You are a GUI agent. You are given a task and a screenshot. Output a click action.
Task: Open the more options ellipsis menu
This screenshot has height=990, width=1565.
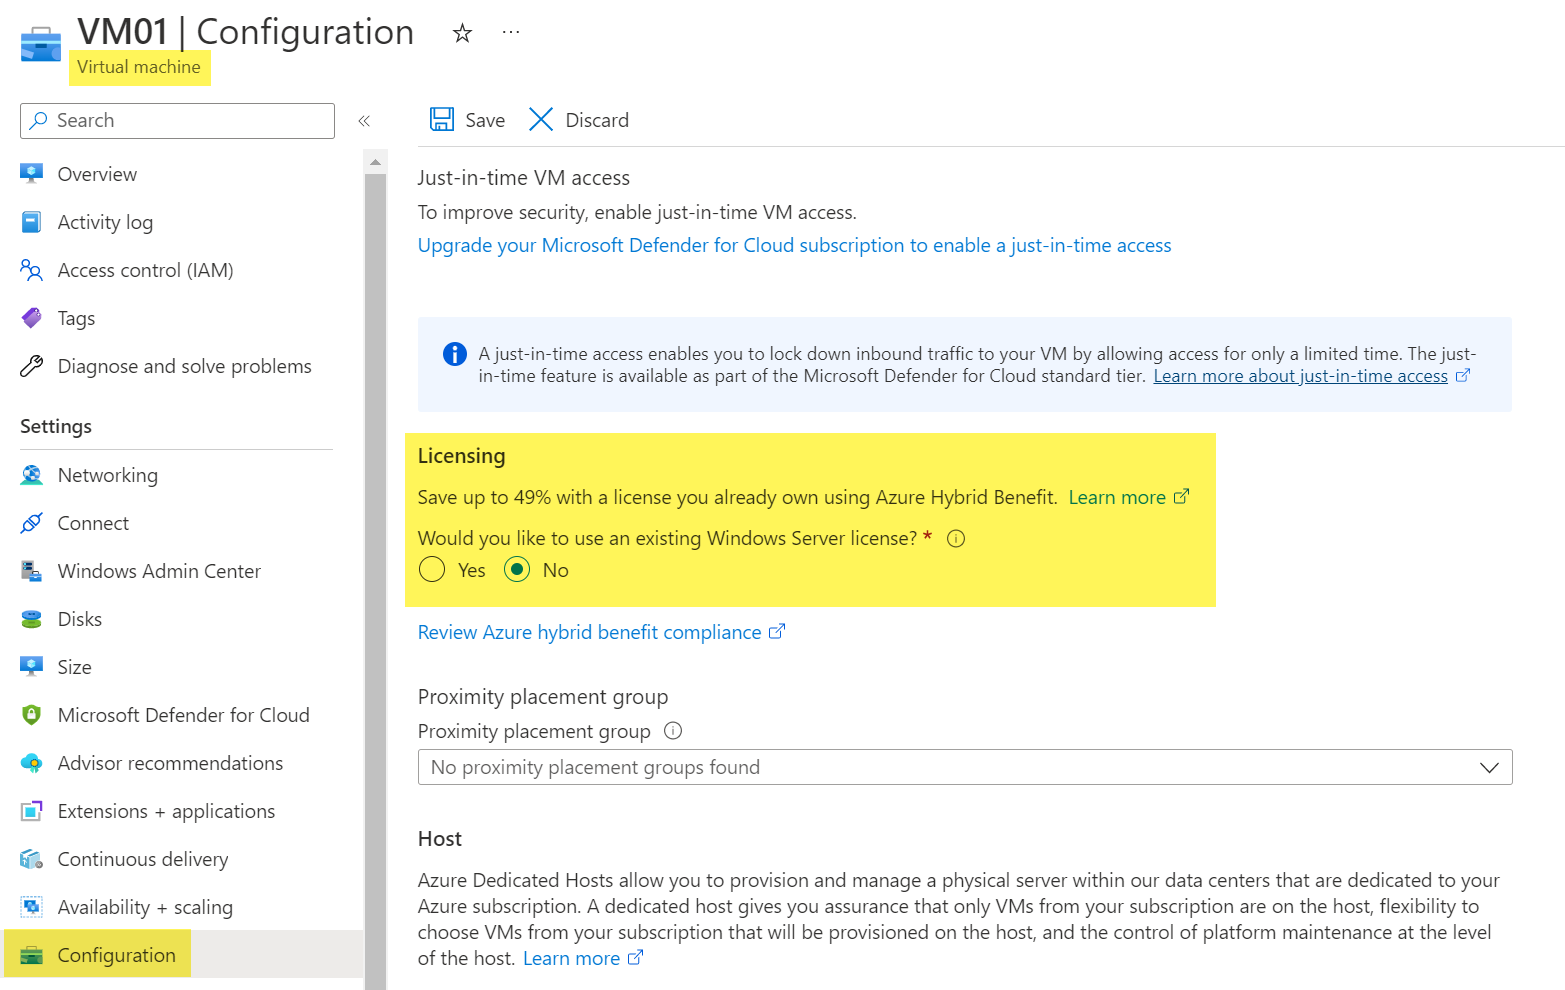click(511, 31)
